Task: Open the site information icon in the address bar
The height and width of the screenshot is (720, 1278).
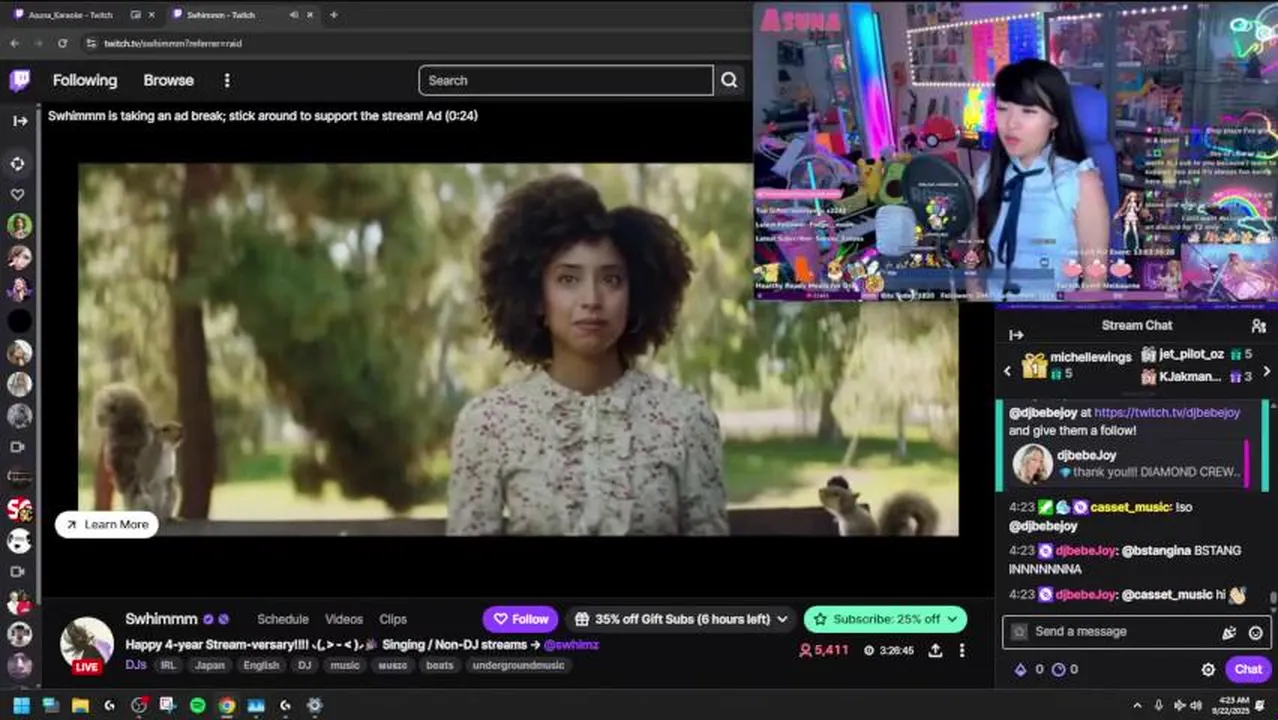Action: [x=91, y=43]
